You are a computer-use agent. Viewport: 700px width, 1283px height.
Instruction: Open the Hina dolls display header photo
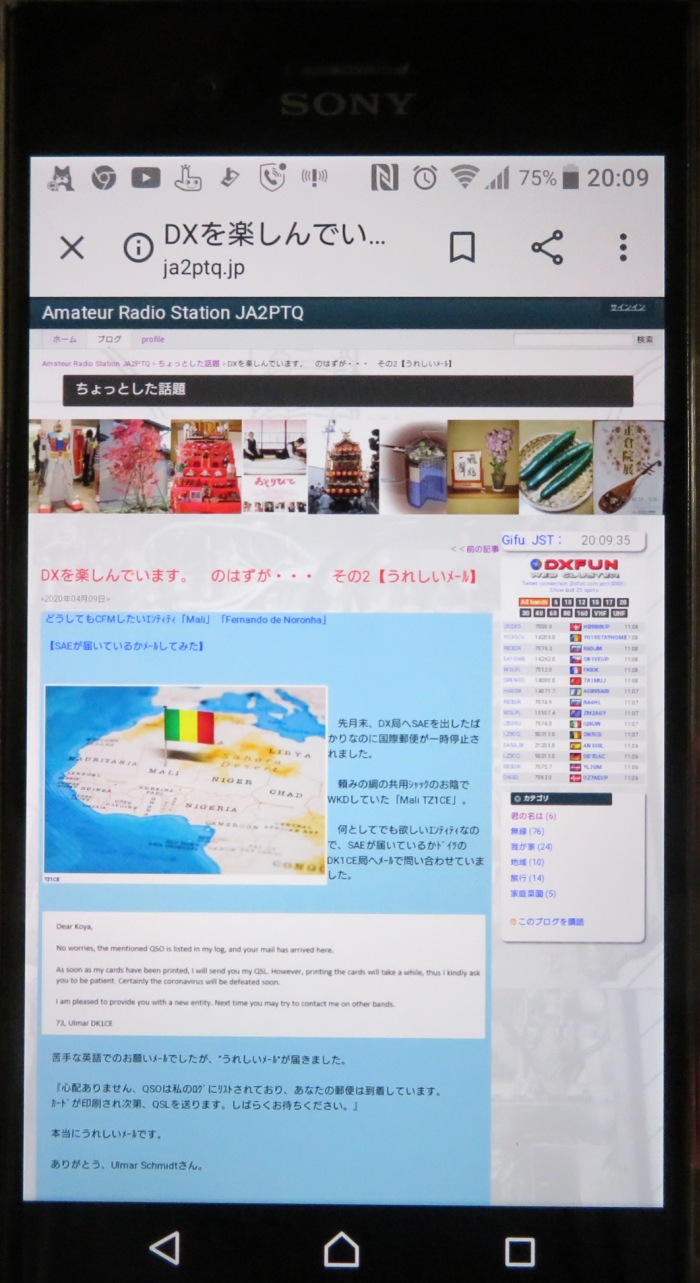[206, 466]
